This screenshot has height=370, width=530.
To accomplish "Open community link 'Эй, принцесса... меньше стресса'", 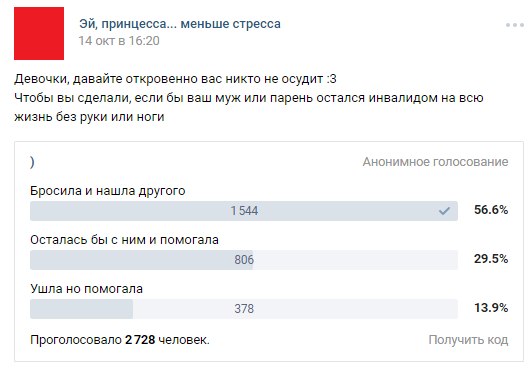I will [180, 24].
